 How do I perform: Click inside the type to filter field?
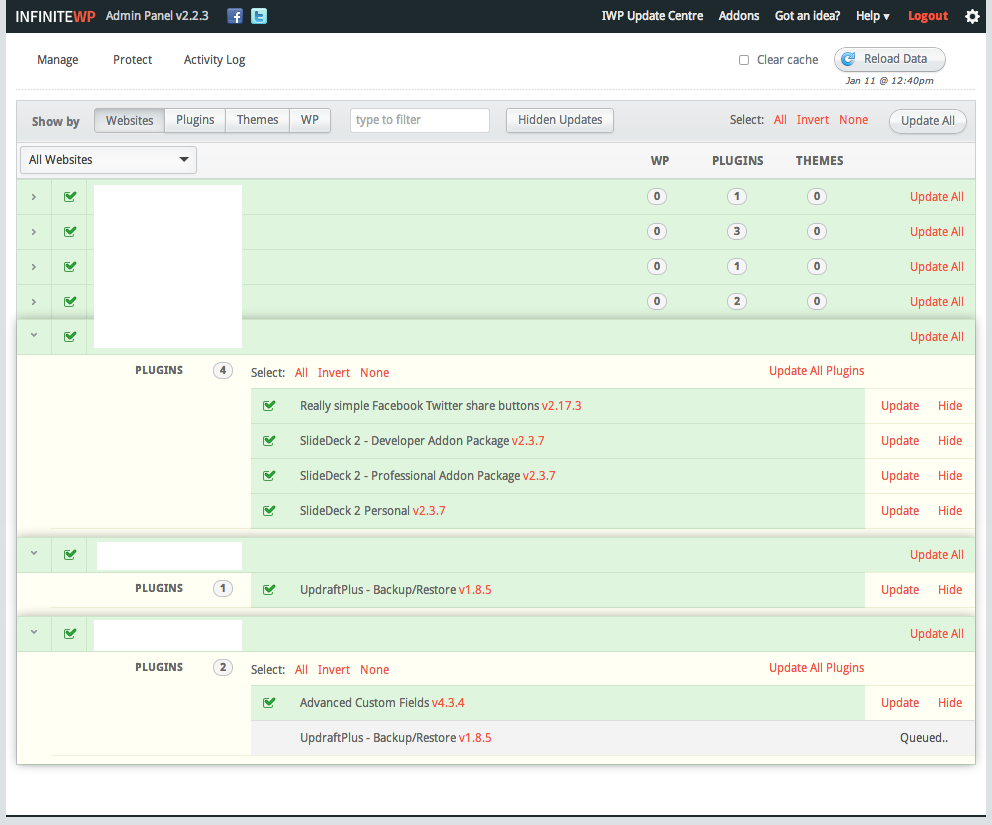click(x=419, y=119)
